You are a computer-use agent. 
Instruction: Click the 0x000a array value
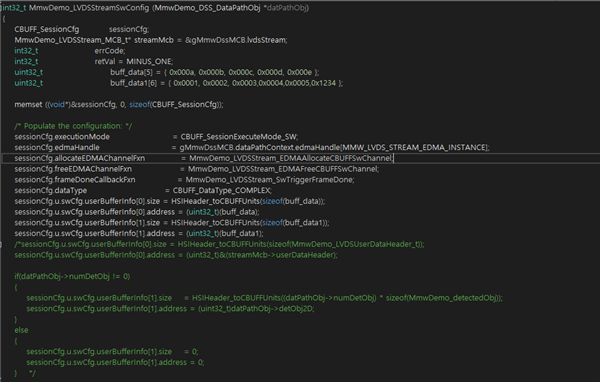click(x=182, y=72)
